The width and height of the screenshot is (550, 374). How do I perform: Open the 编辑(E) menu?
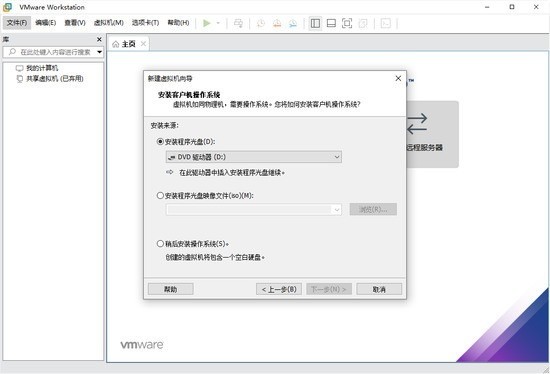pyautogui.click(x=46, y=23)
